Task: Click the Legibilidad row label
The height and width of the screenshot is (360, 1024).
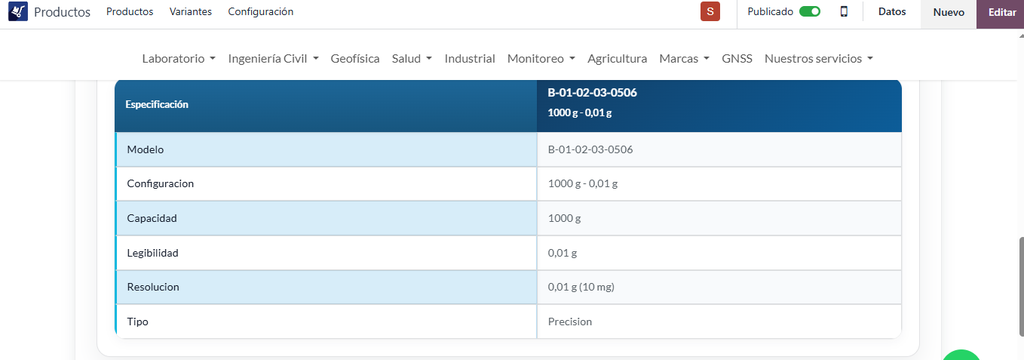Action: [153, 253]
